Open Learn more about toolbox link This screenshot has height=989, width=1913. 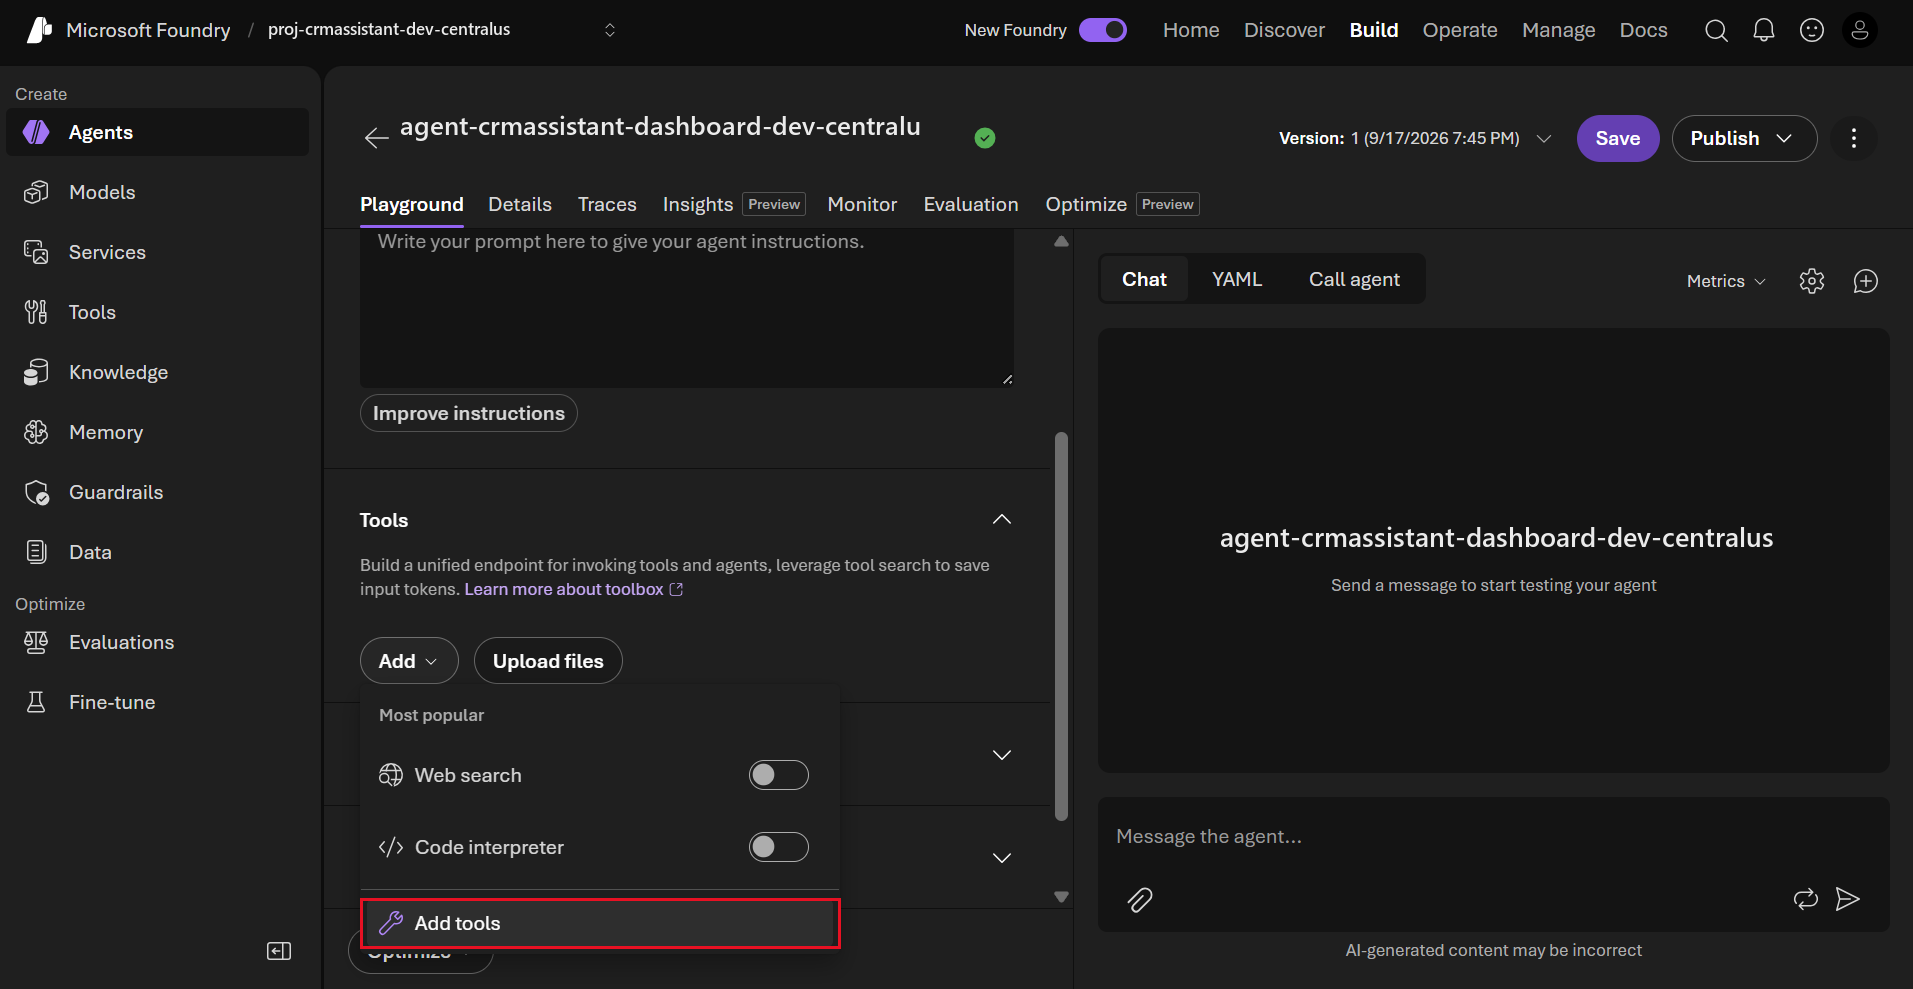click(573, 589)
